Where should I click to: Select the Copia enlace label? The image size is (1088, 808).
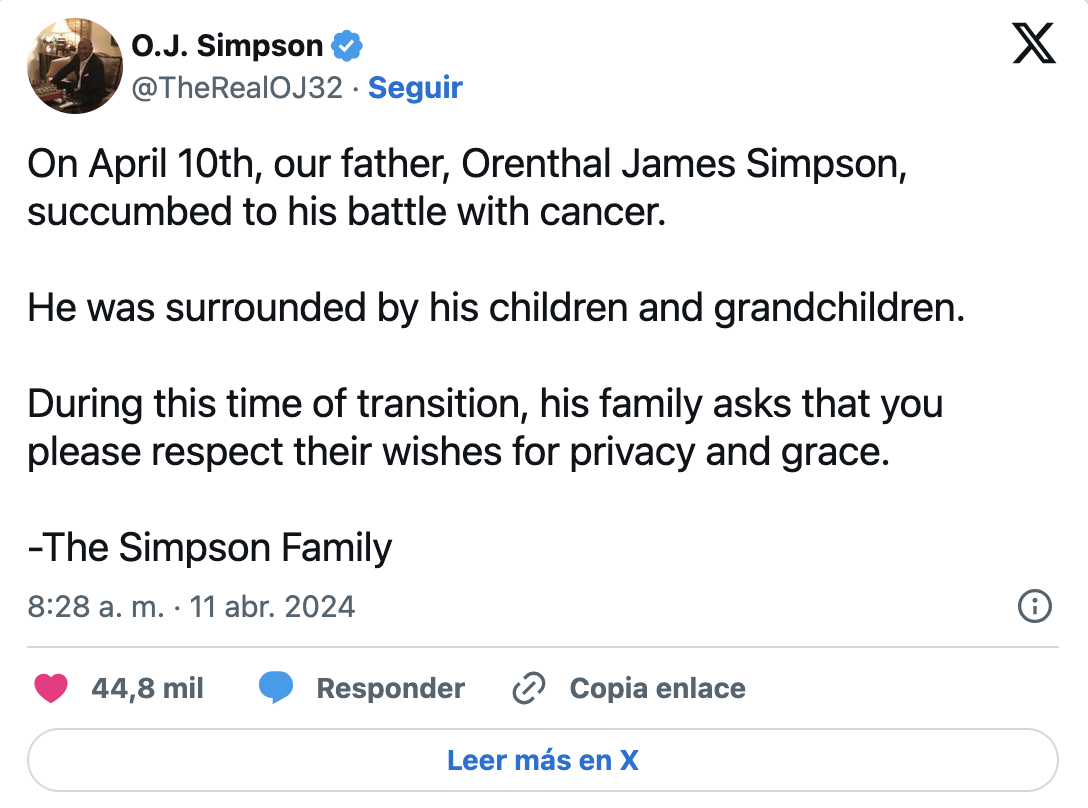pos(657,688)
